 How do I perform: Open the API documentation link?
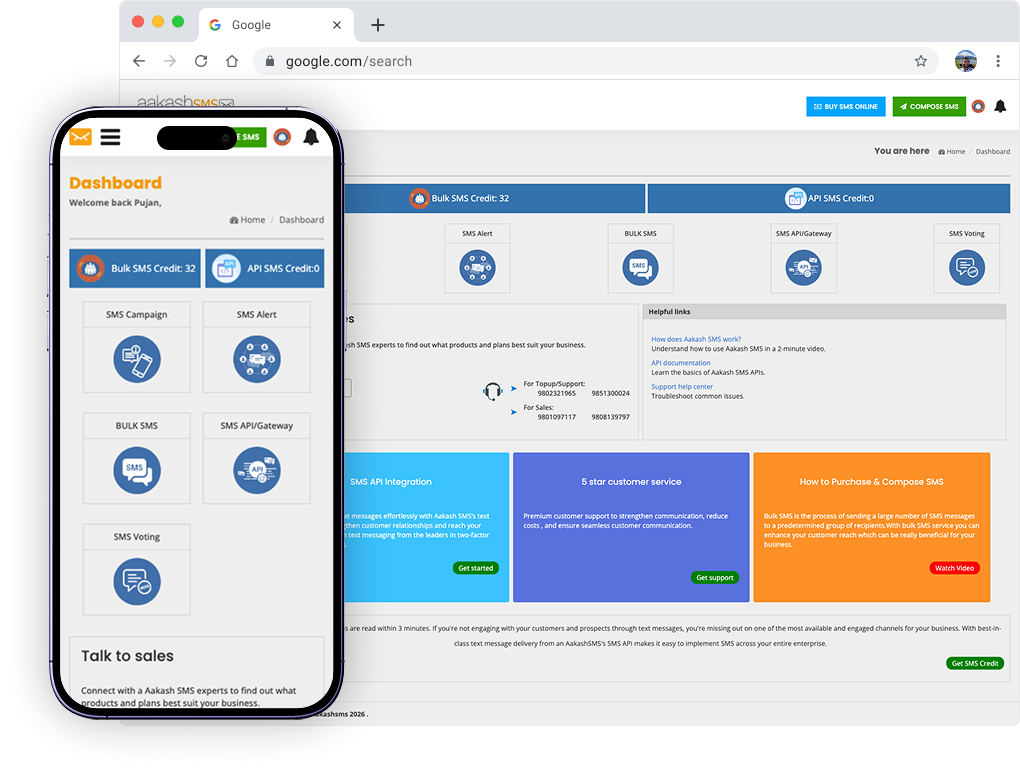681,363
